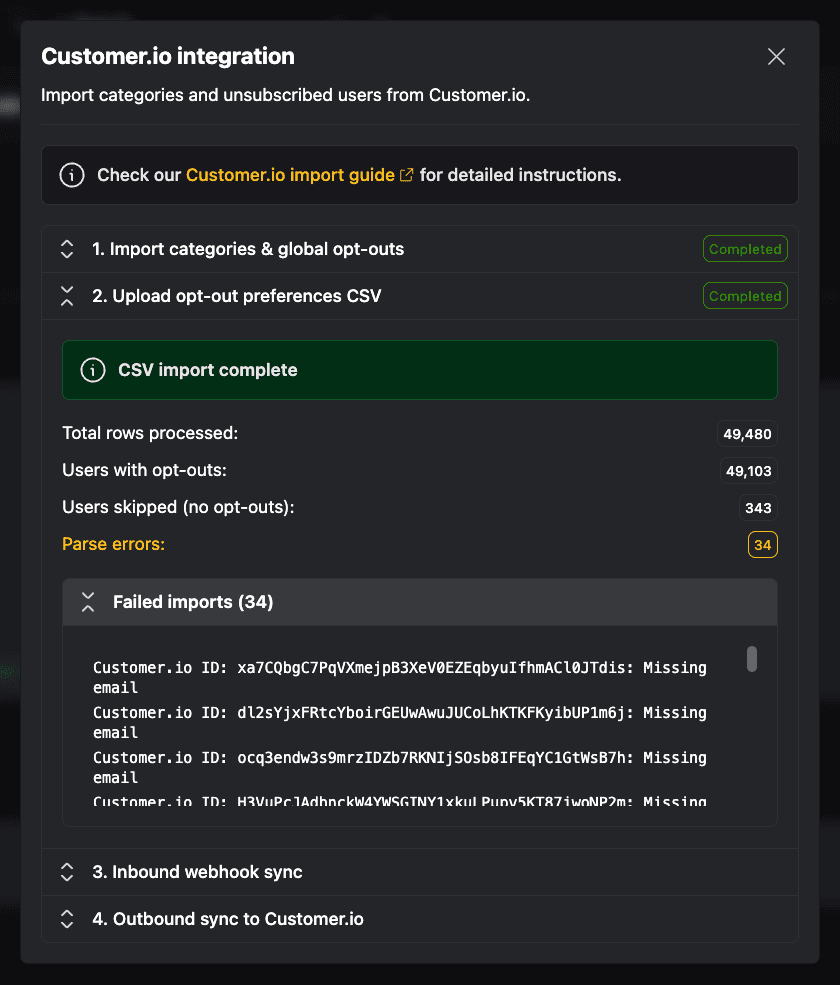Image resolution: width=840 pixels, height=985 pixels.
Task: Click the Completed badge on step 2
Action: click(745, 296)
